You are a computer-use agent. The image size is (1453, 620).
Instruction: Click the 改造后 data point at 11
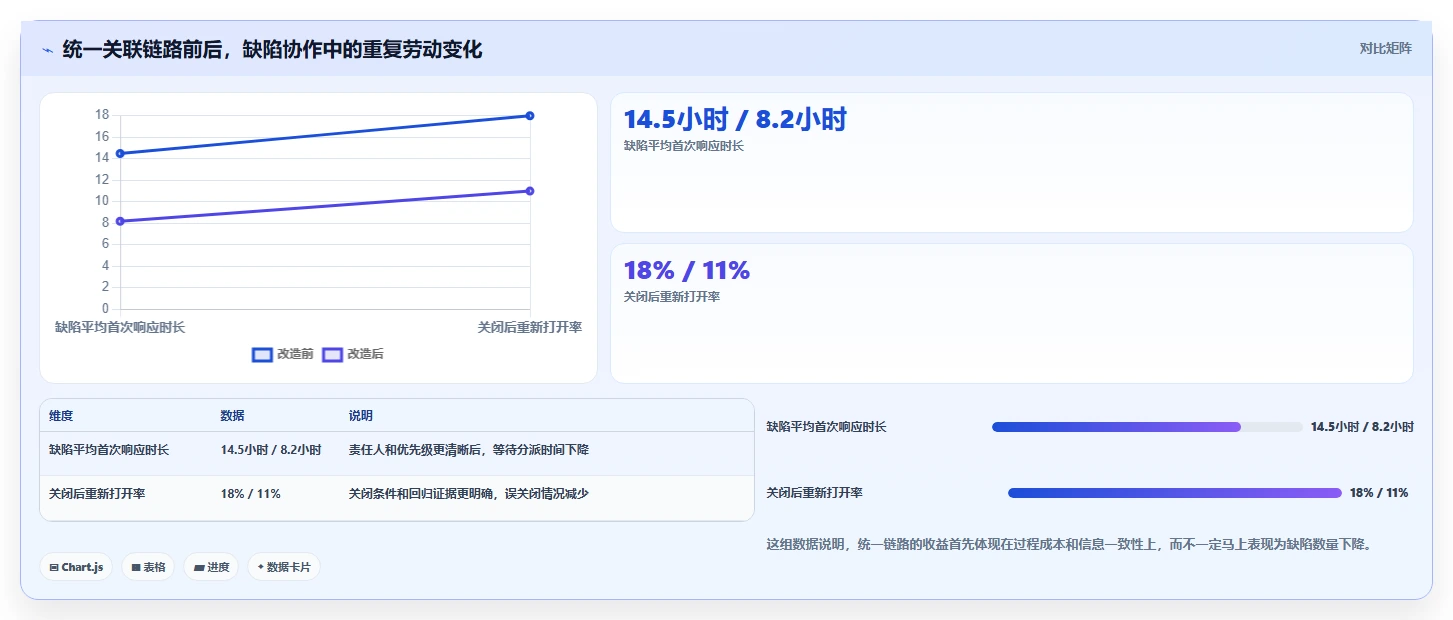click(x=530, y=191)
